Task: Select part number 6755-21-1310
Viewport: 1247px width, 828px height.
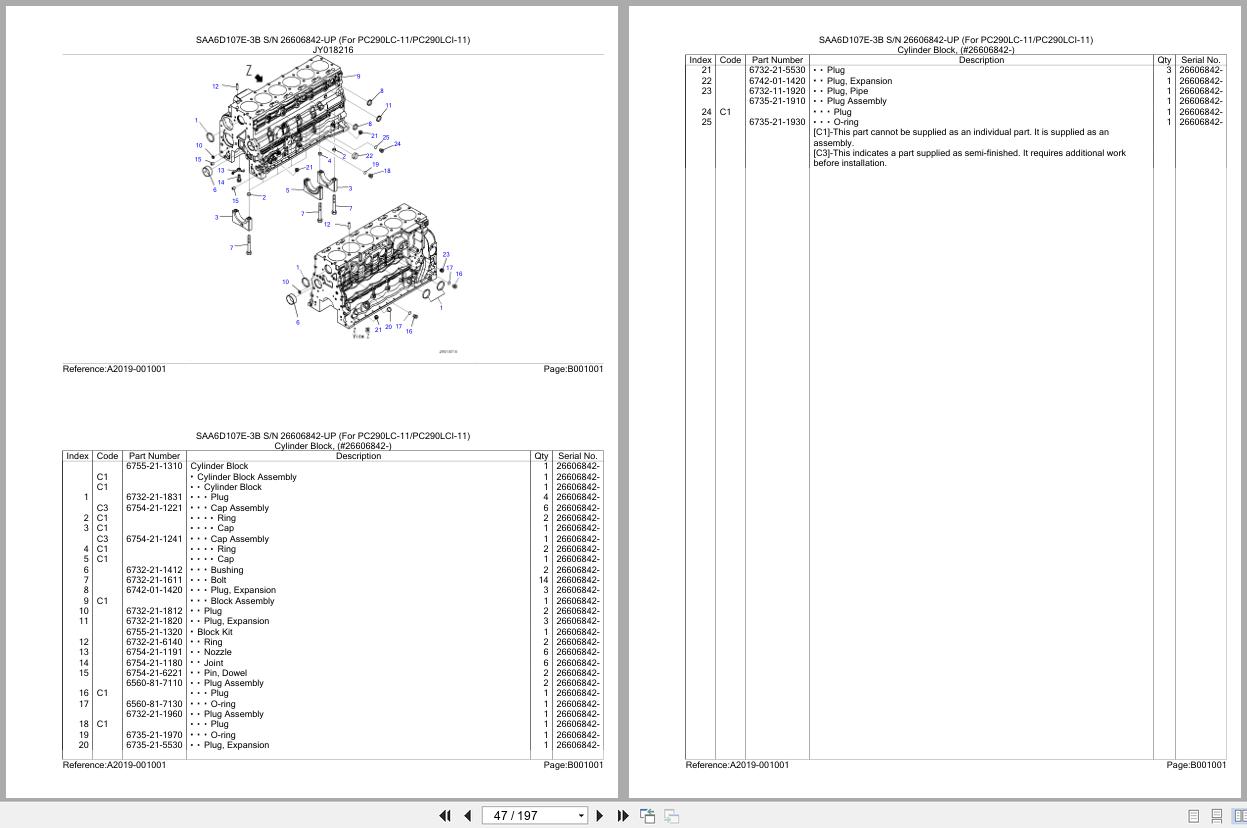Action: (x=154, y=466)
